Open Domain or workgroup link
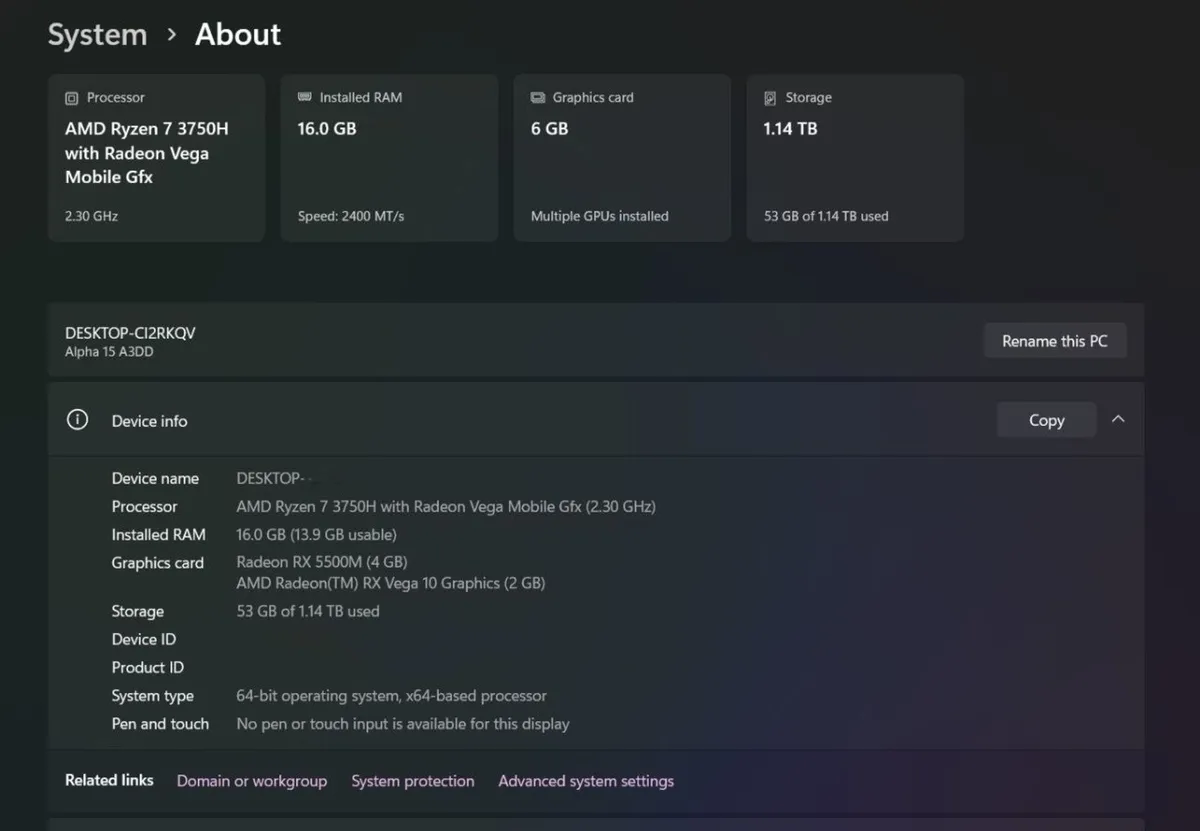The width and height of the screenshot is (1200, 831). pos(252,781)
